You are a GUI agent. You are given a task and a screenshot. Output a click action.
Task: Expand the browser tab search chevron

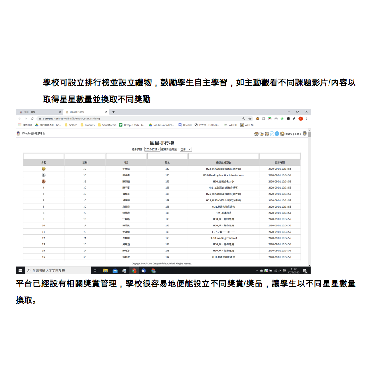click(113, 112)
